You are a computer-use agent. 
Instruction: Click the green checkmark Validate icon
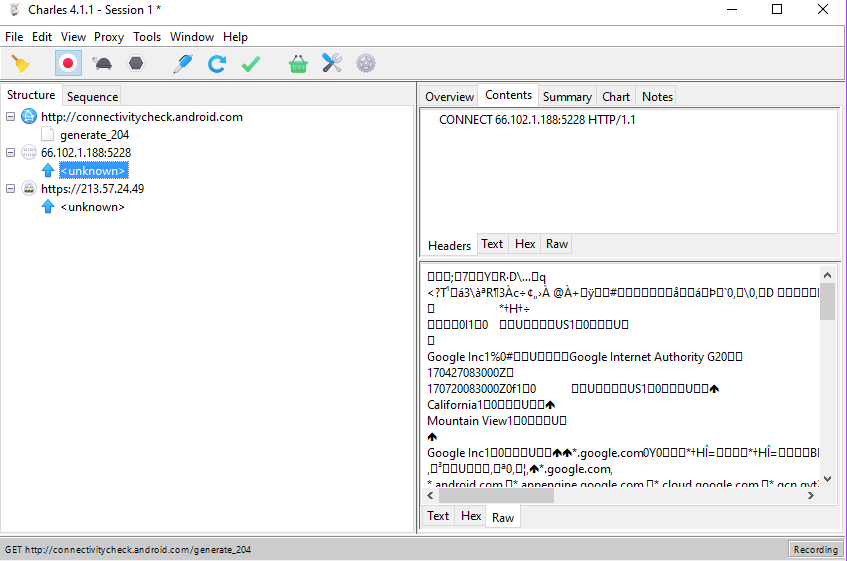251,64
